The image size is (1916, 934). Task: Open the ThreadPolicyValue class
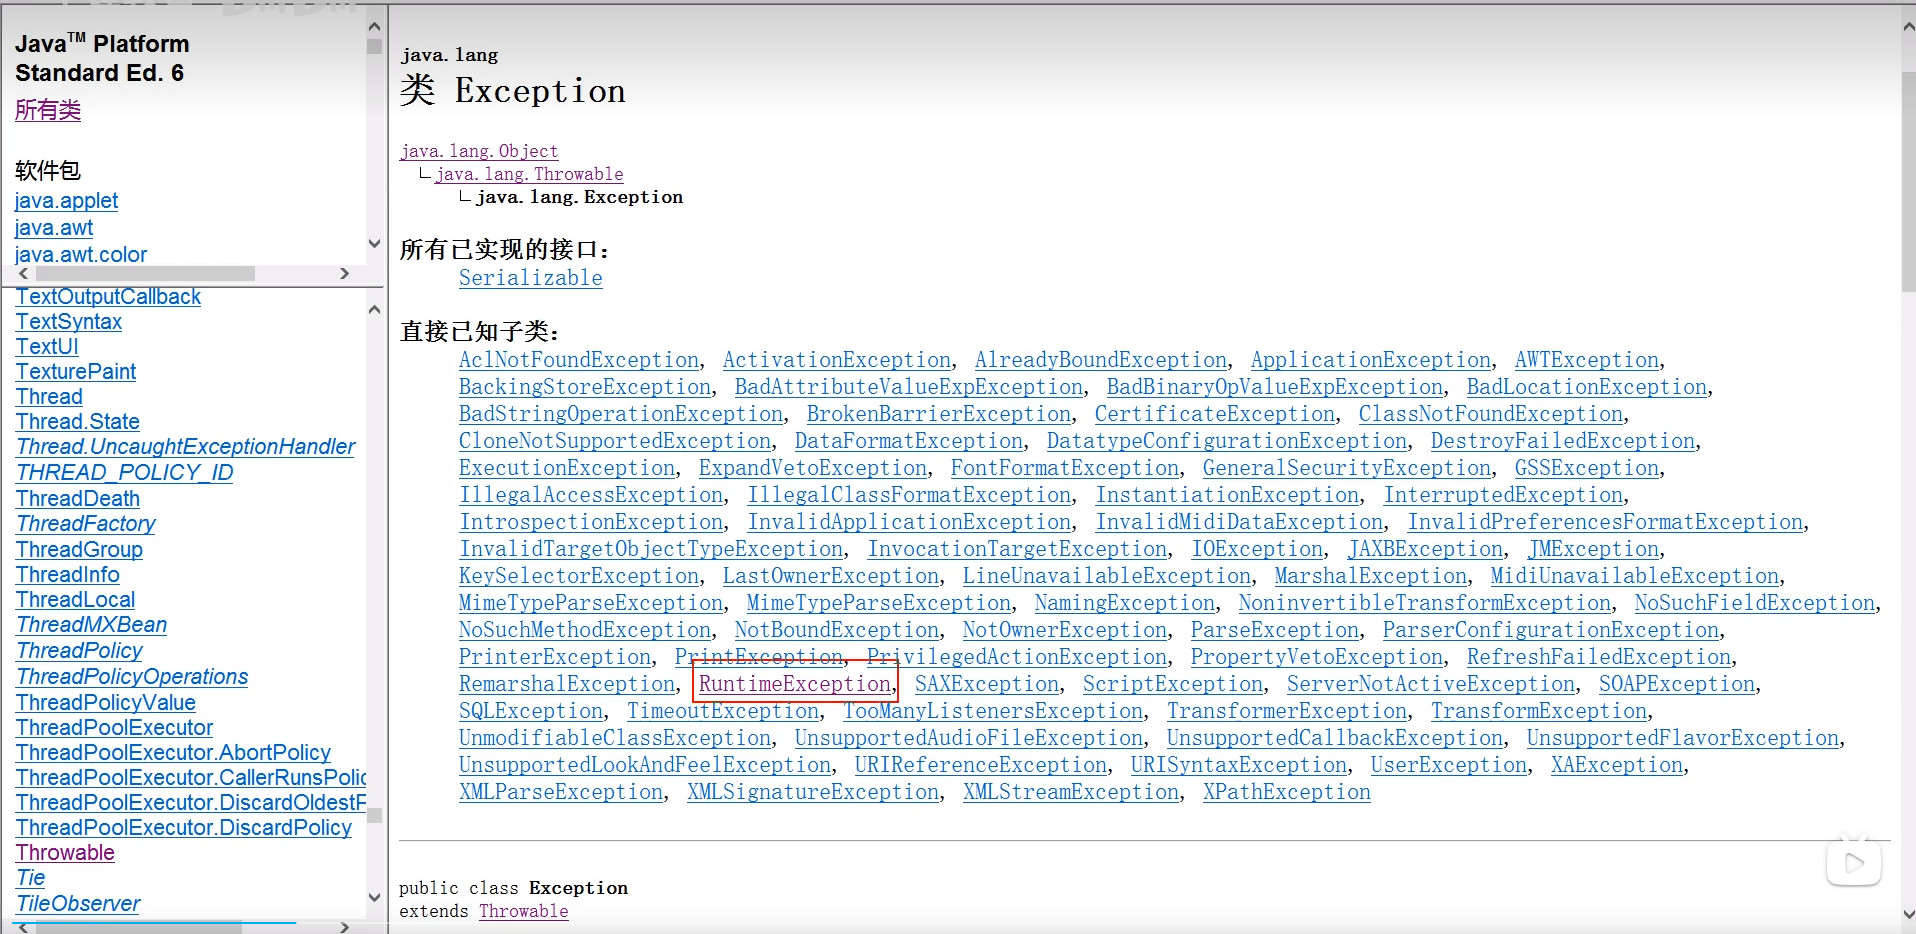(106, 703)
